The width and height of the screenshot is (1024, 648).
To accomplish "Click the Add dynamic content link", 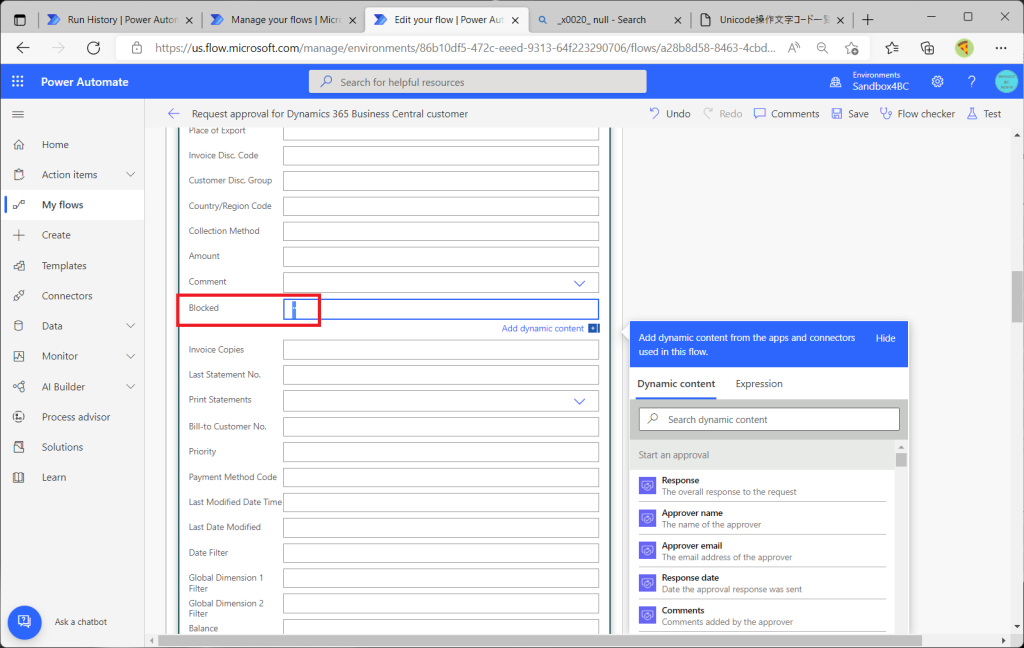I will click(542, 329).
